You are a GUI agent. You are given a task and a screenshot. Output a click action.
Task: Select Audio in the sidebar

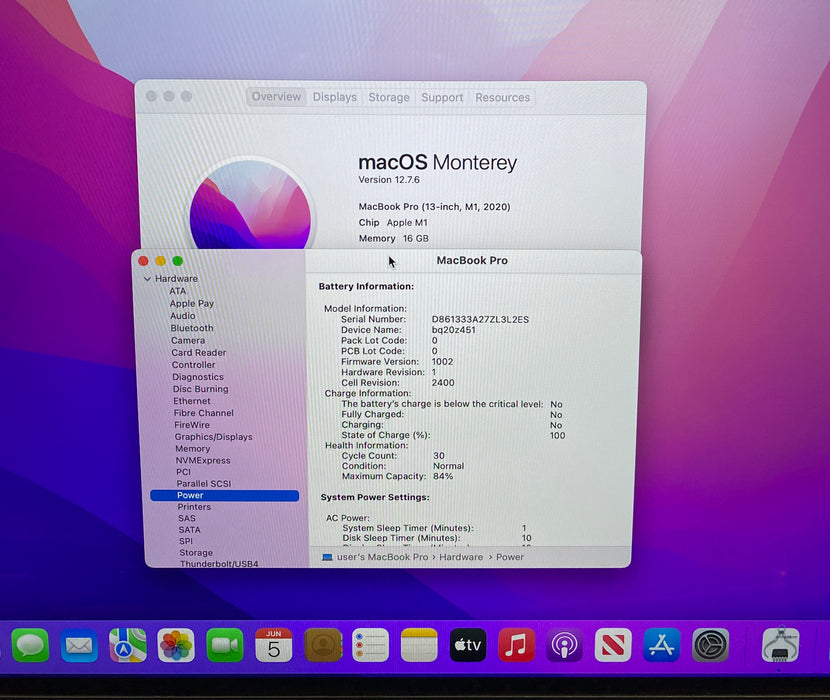(183, 316)
